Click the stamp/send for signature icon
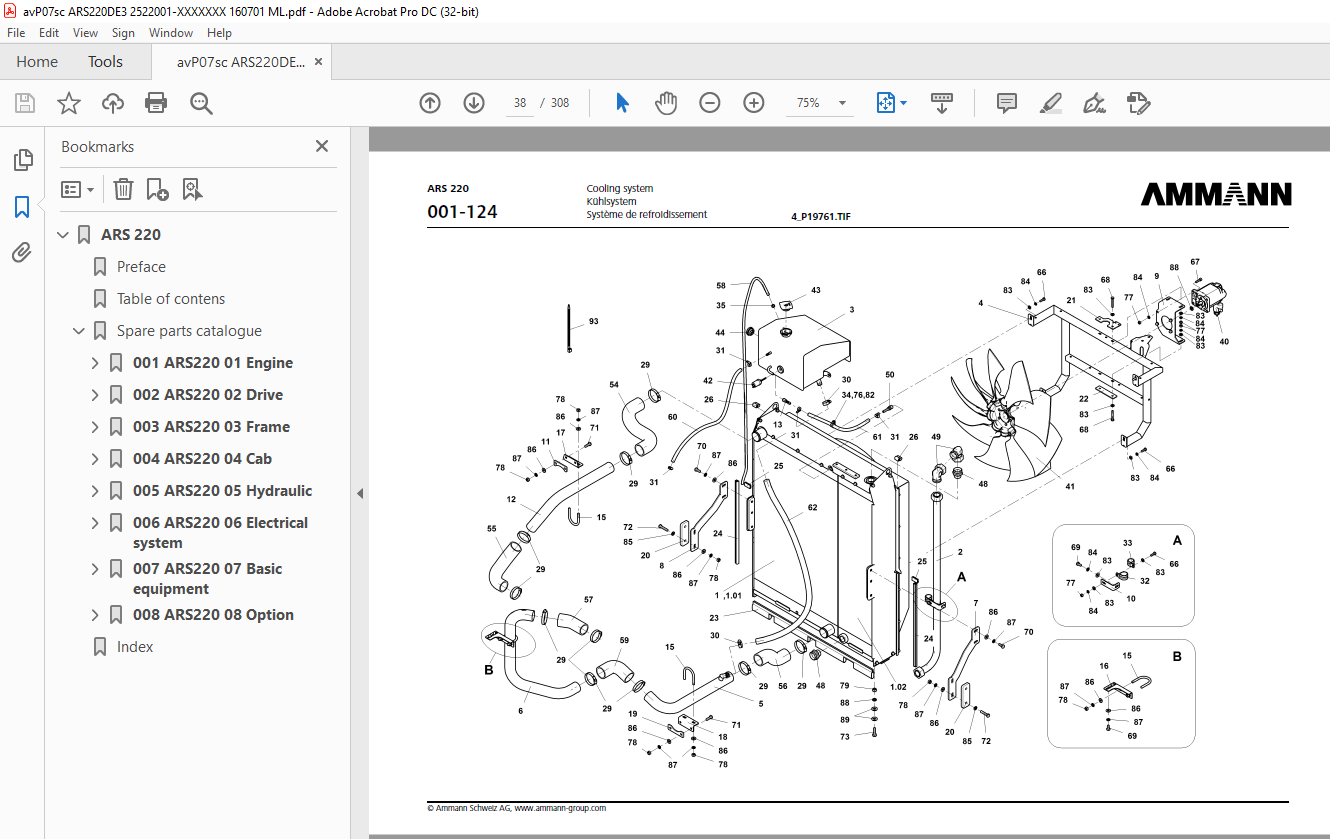 [1138, 103]
